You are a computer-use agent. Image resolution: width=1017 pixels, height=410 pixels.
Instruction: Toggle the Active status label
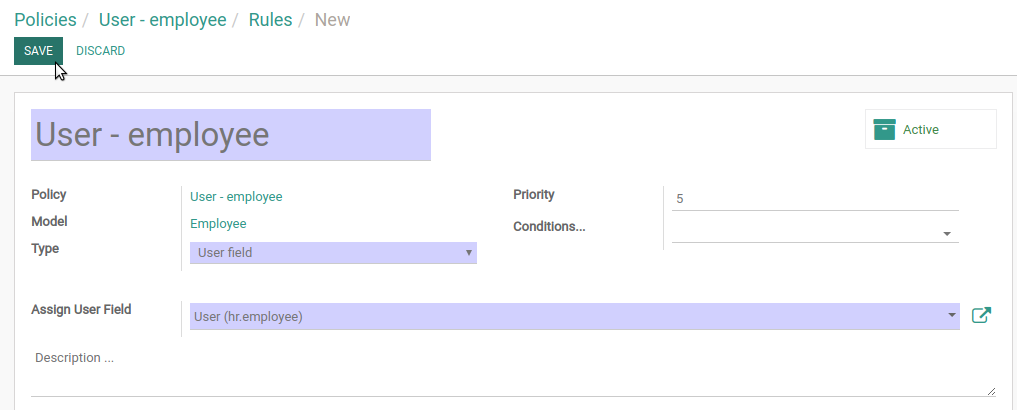(x=920, y=130)
